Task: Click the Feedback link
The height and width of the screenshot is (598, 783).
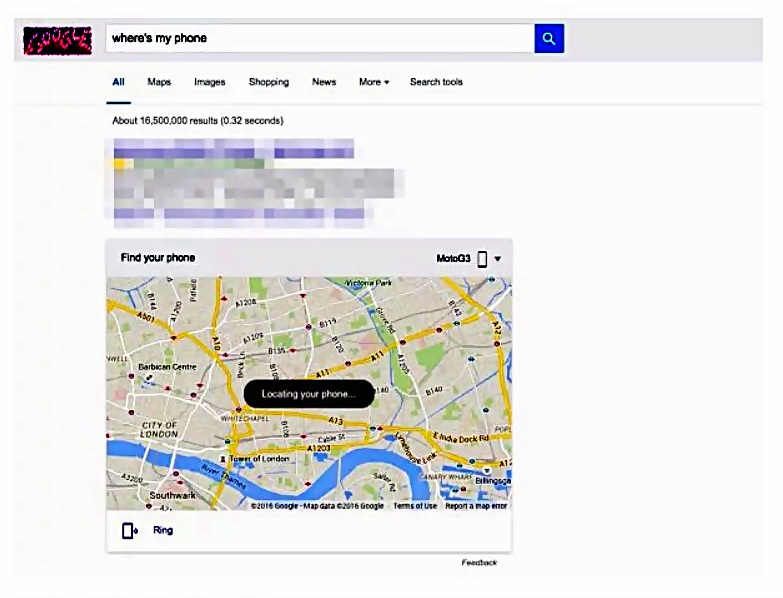Action: 479,563
